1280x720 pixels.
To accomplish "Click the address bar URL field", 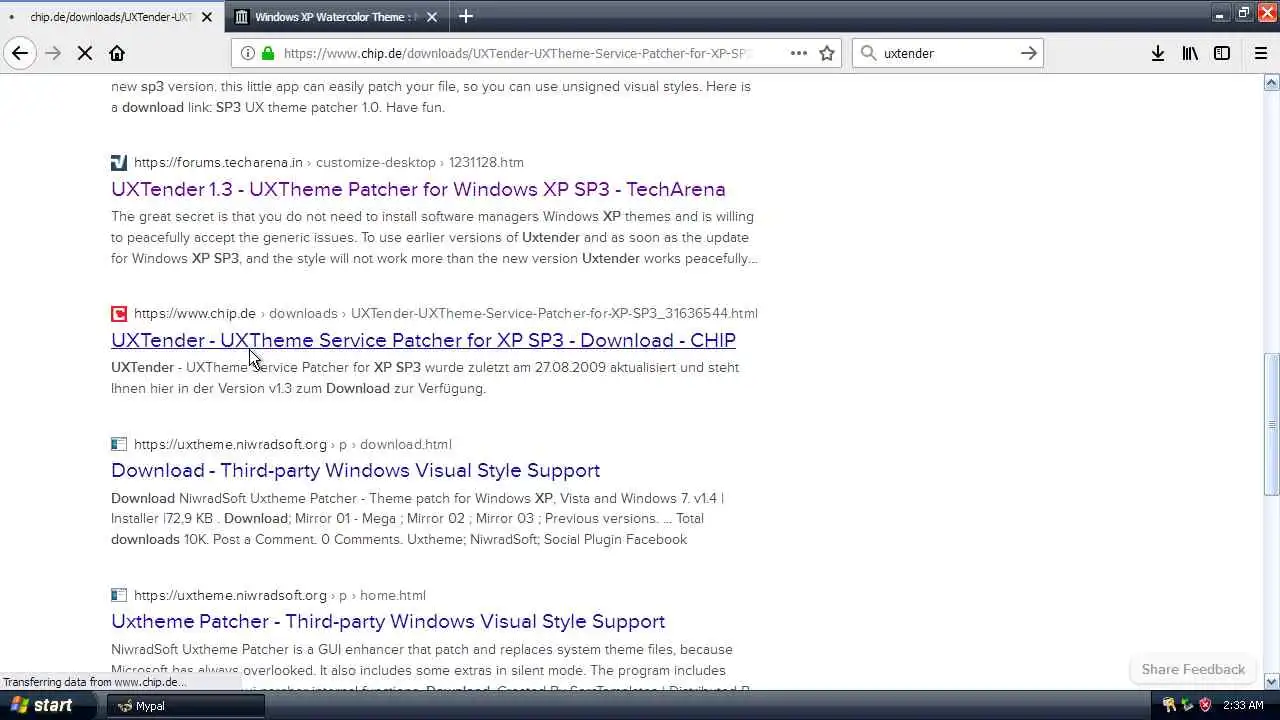I will pos(517,53).
